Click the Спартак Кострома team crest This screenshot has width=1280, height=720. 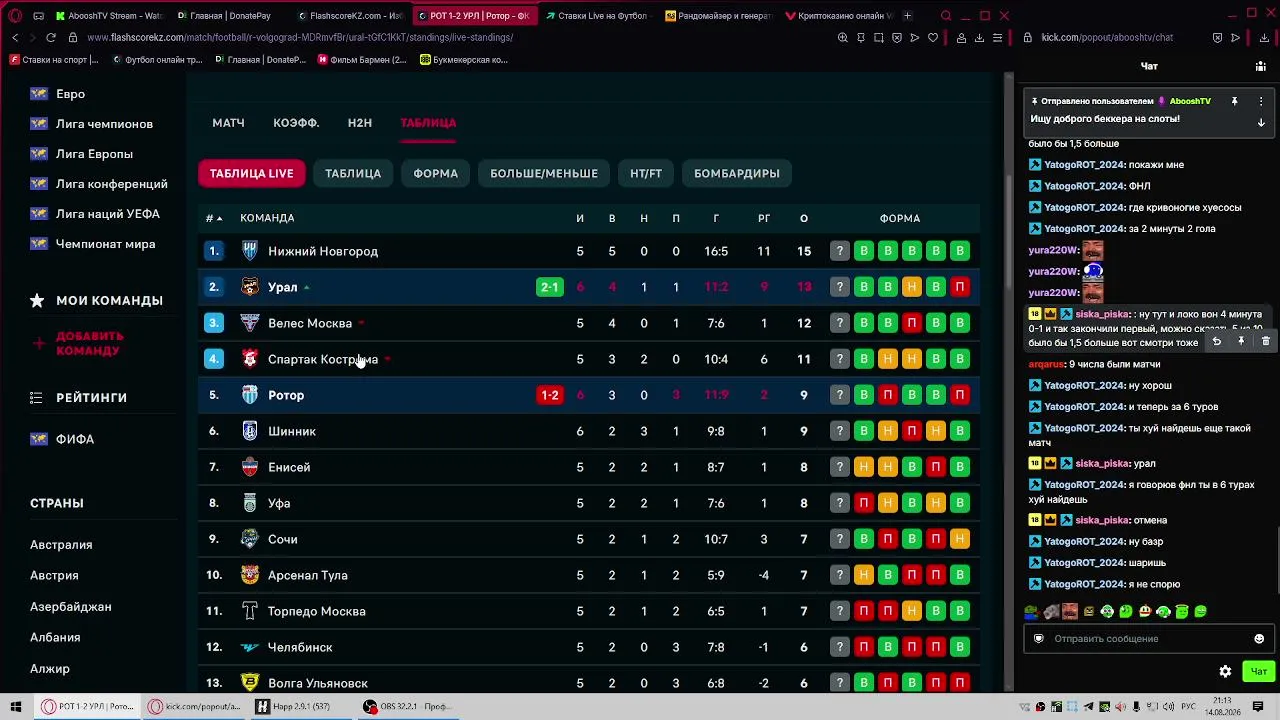(x=250, y=359)
